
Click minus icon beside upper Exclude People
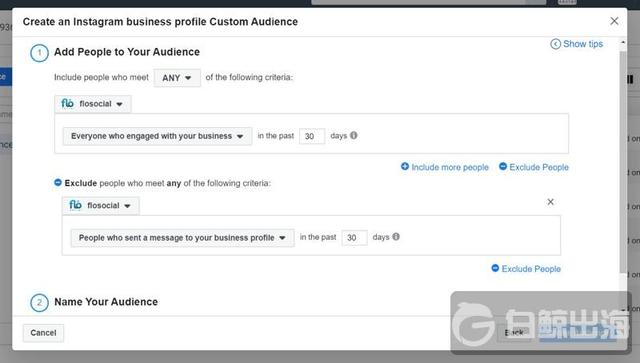[x=503, y=167]
